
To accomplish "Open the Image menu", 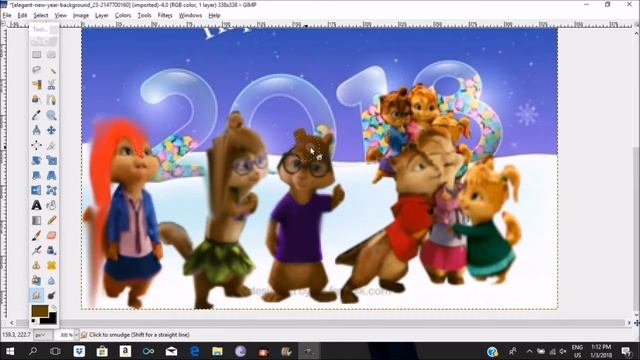I will [x=81, y=16].
